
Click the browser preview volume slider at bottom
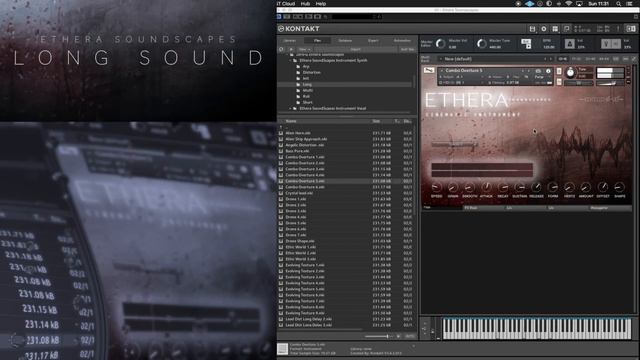[378, 336]
